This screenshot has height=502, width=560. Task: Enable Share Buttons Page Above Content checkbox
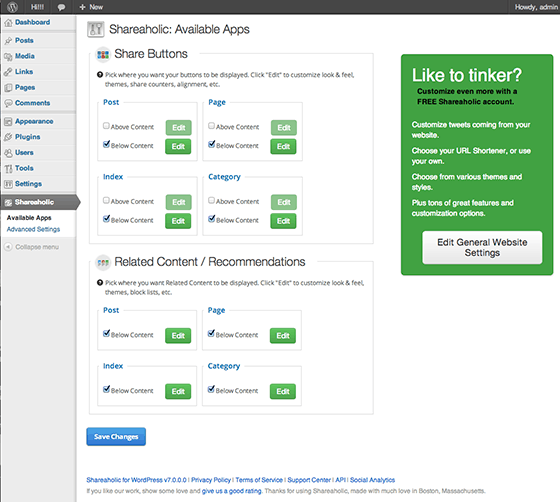(x=211, y=126)
